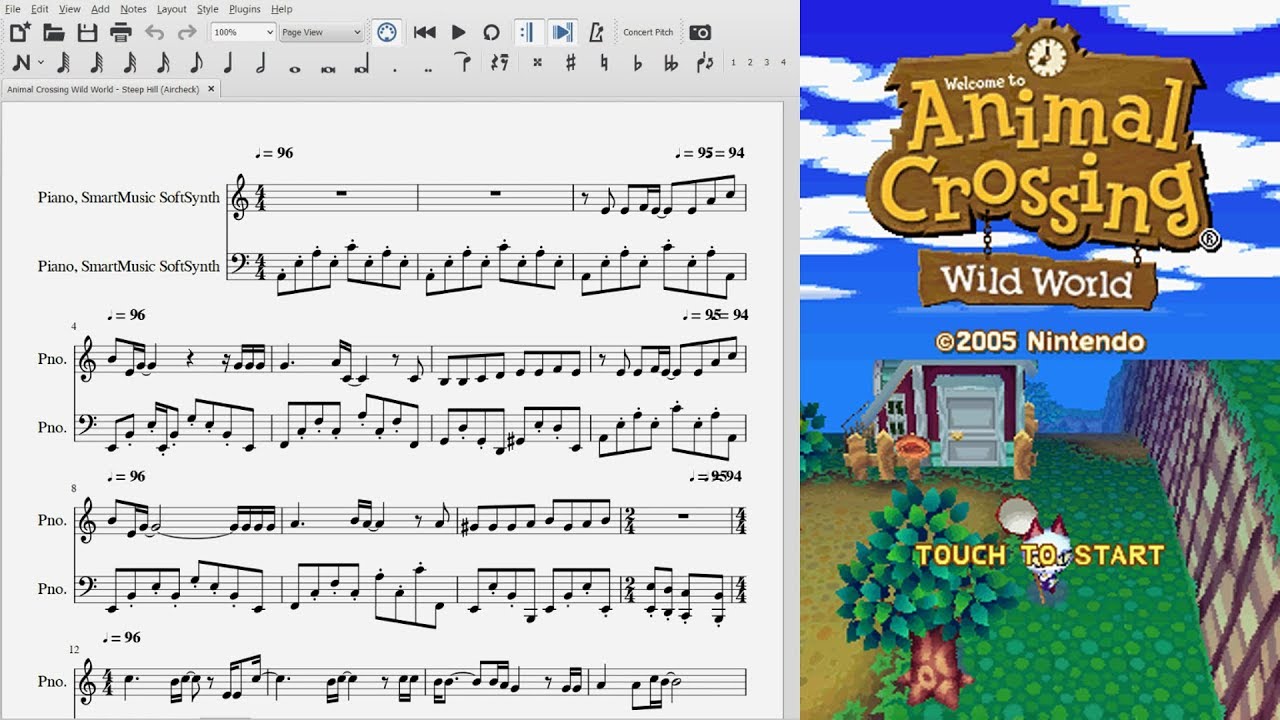Viewport: 1280px width, 720px height.
Task: Open the File menu
Action: (x=12, y=9)
